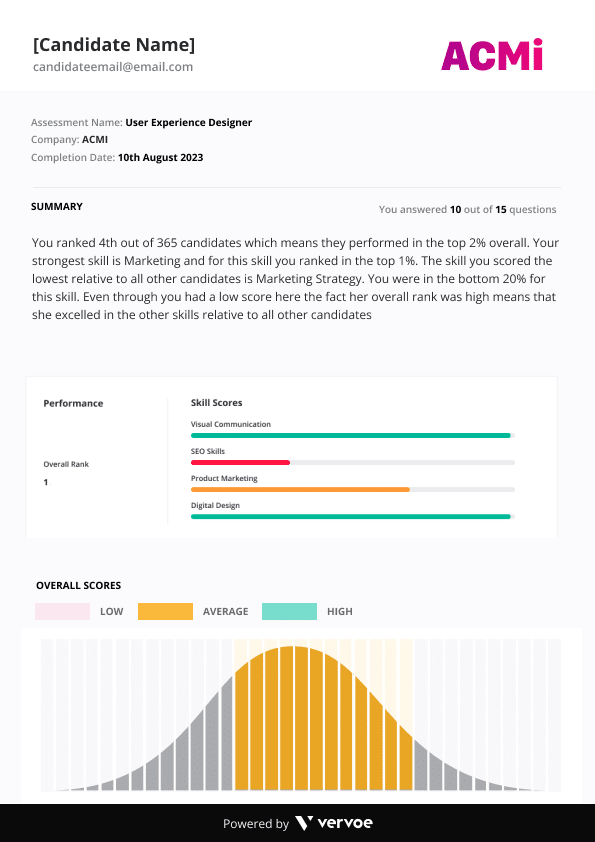Click the ACMi company logo
Viewport: 595px width, 842px height.
492,55
